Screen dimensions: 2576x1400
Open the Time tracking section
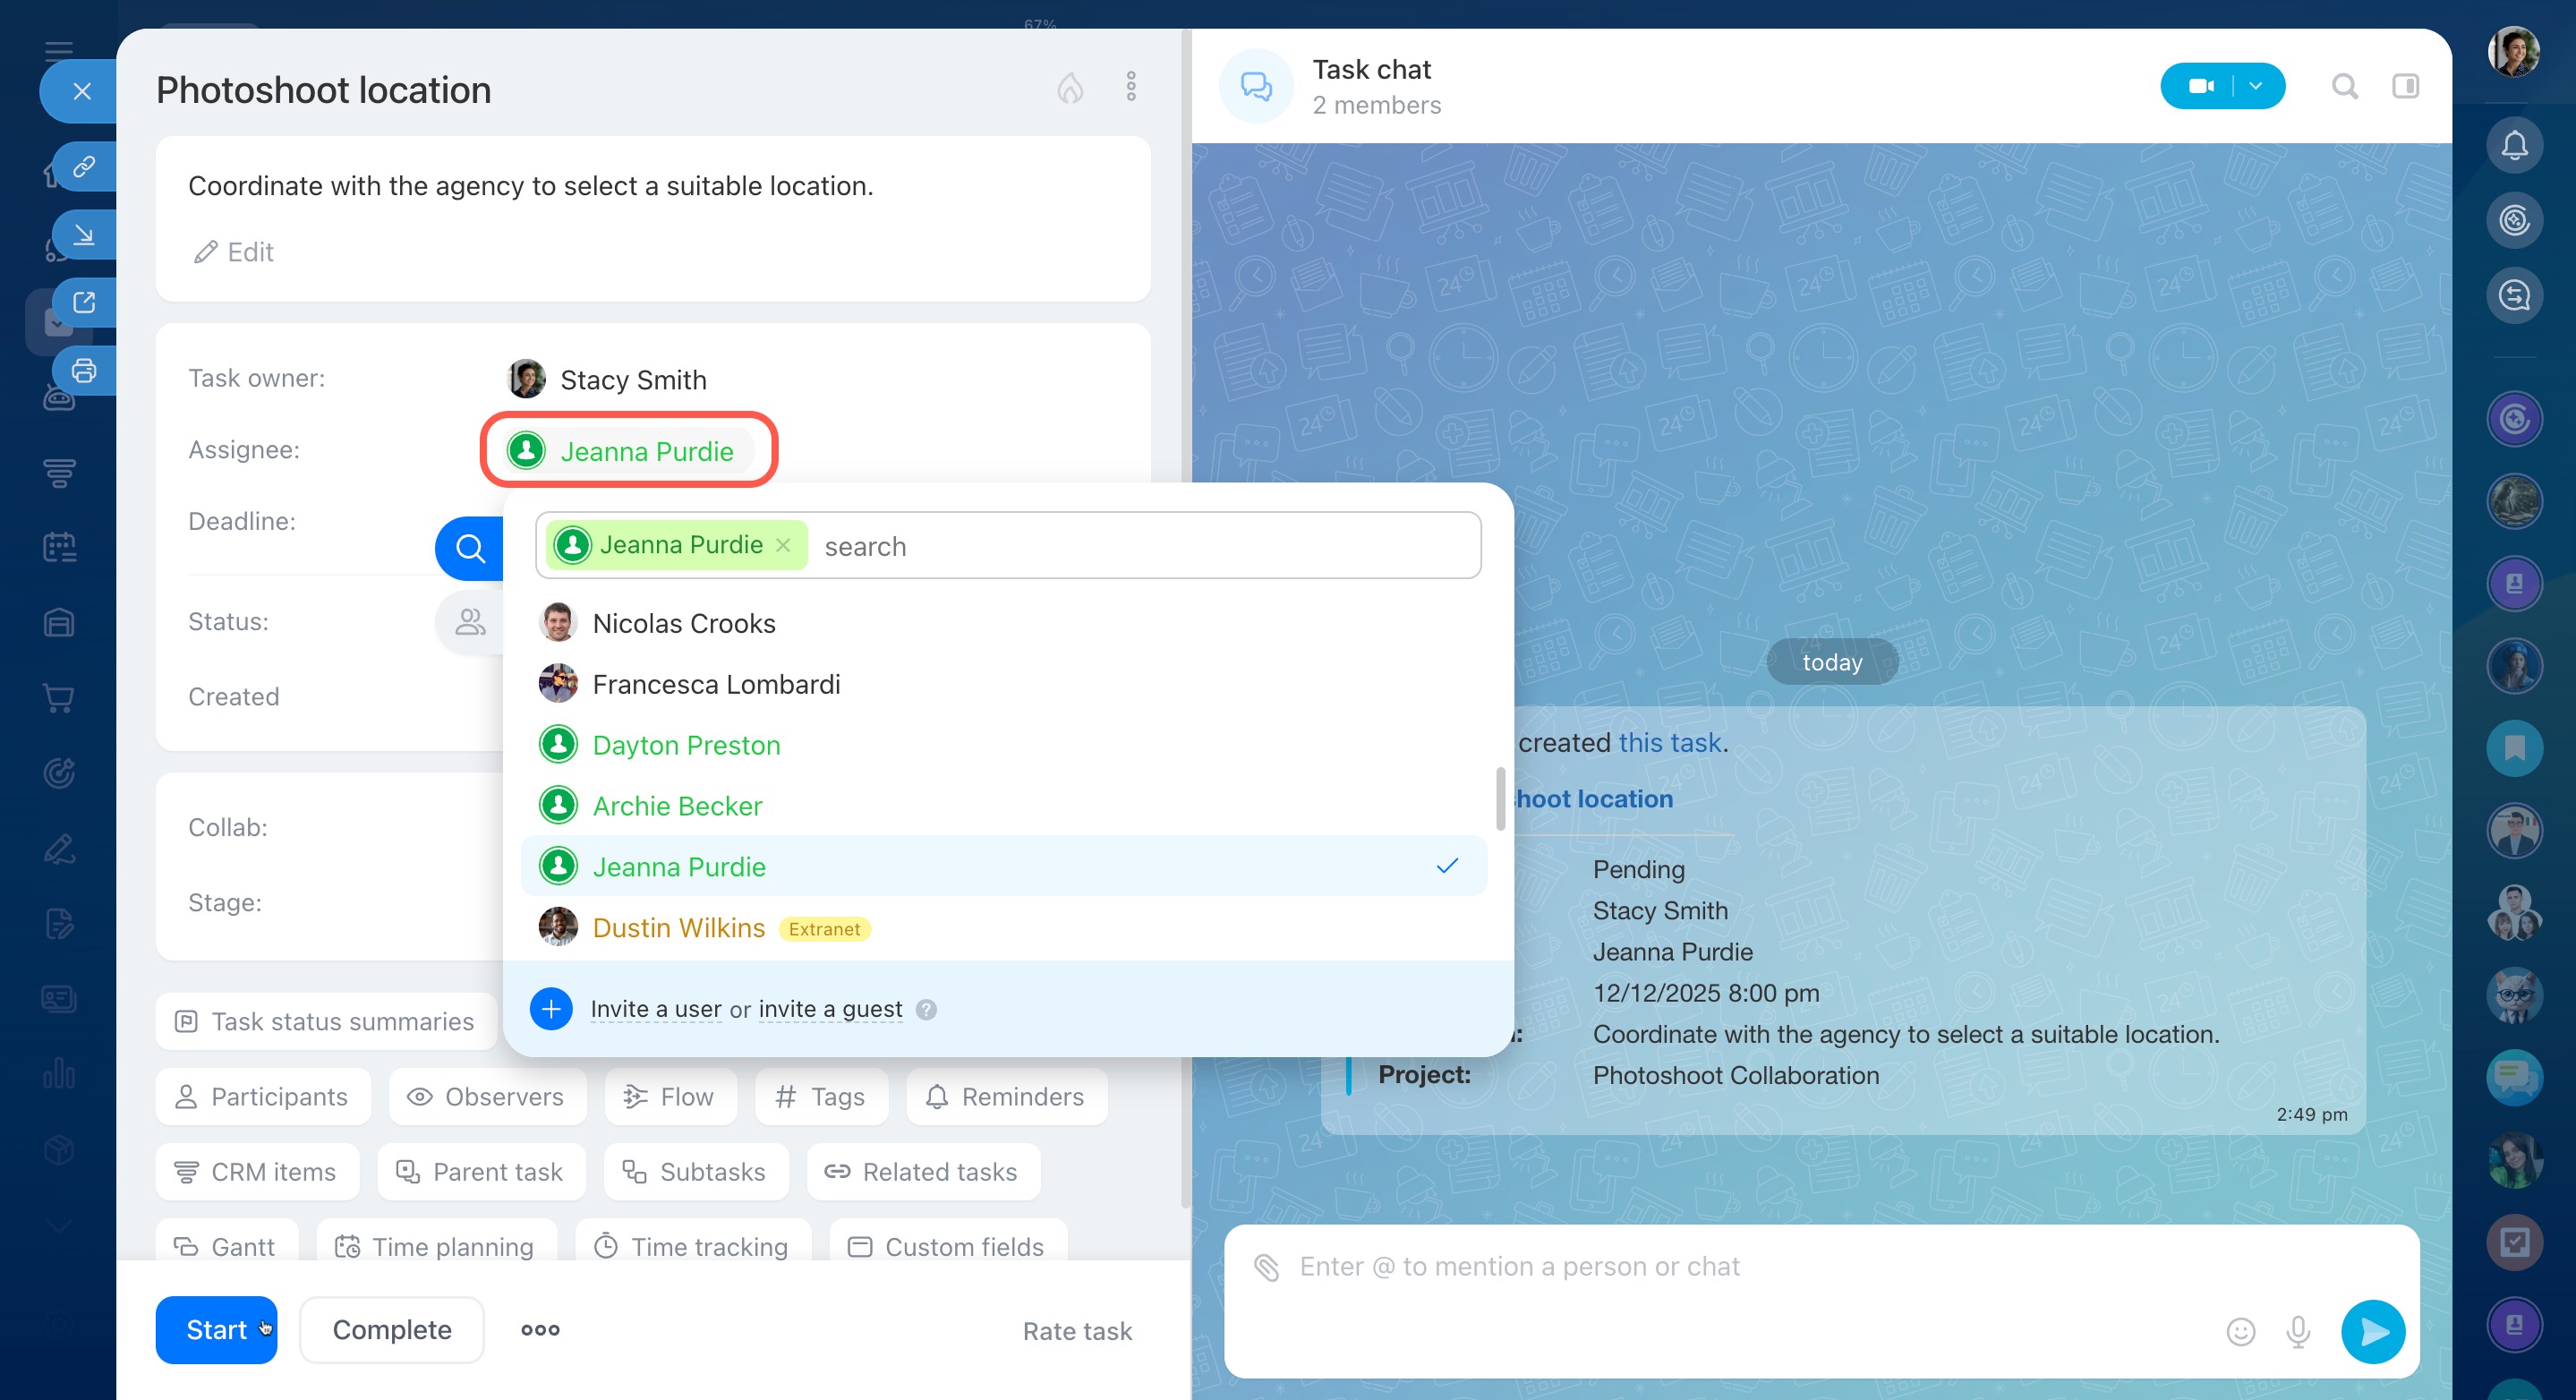tap(692, 1247)
